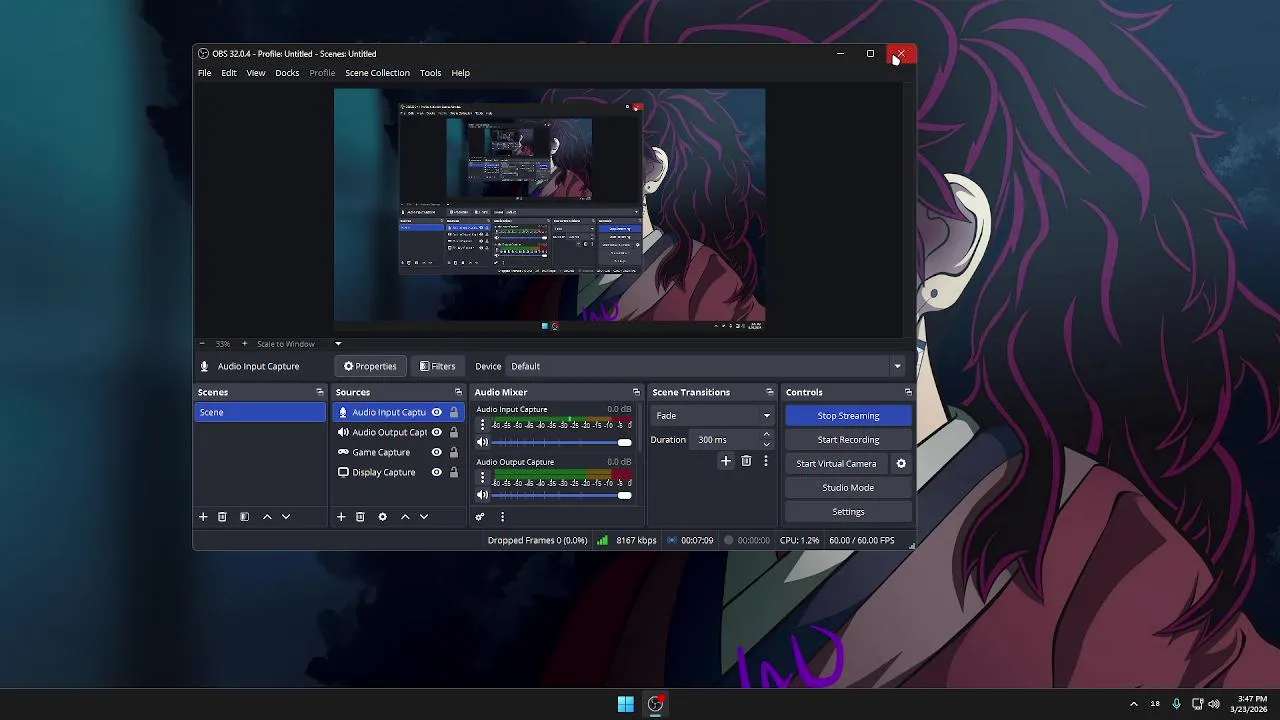Open Properties for the selected source
This screenshot has width=1280, height=720.
[370, 366]
